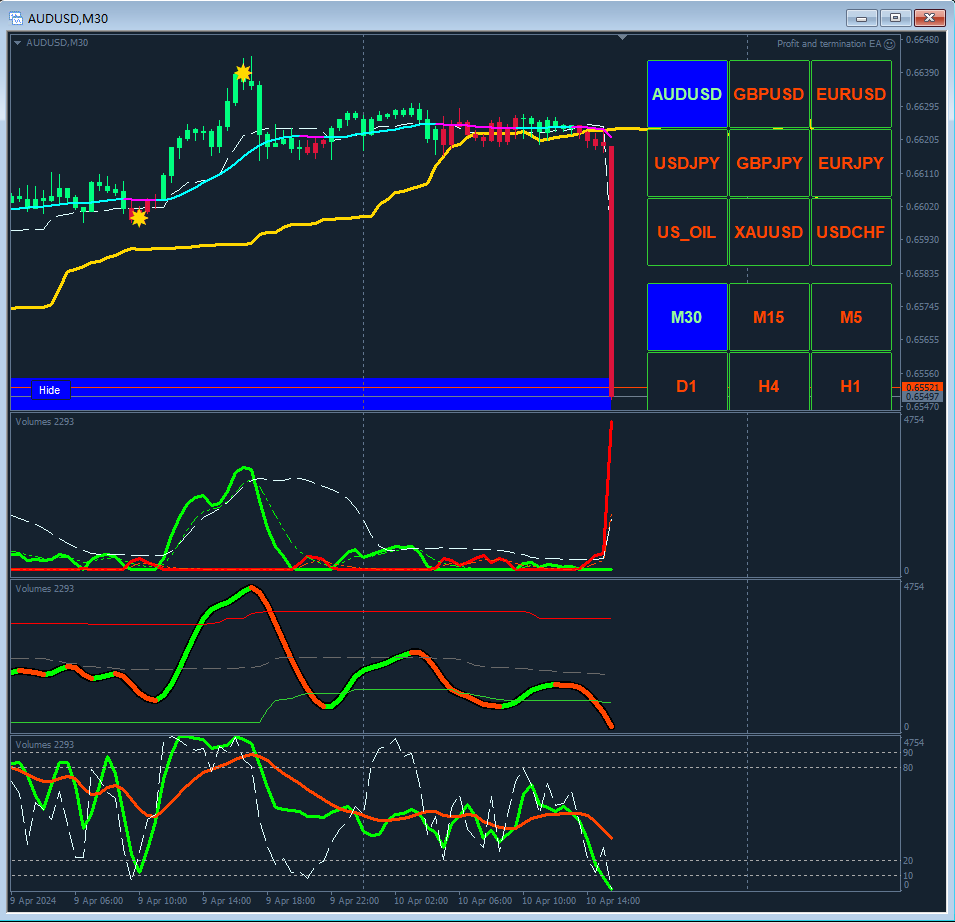Click the Hide button on the chart
Image resolution: width=955 pixels, height=923 pixels.
50,390
